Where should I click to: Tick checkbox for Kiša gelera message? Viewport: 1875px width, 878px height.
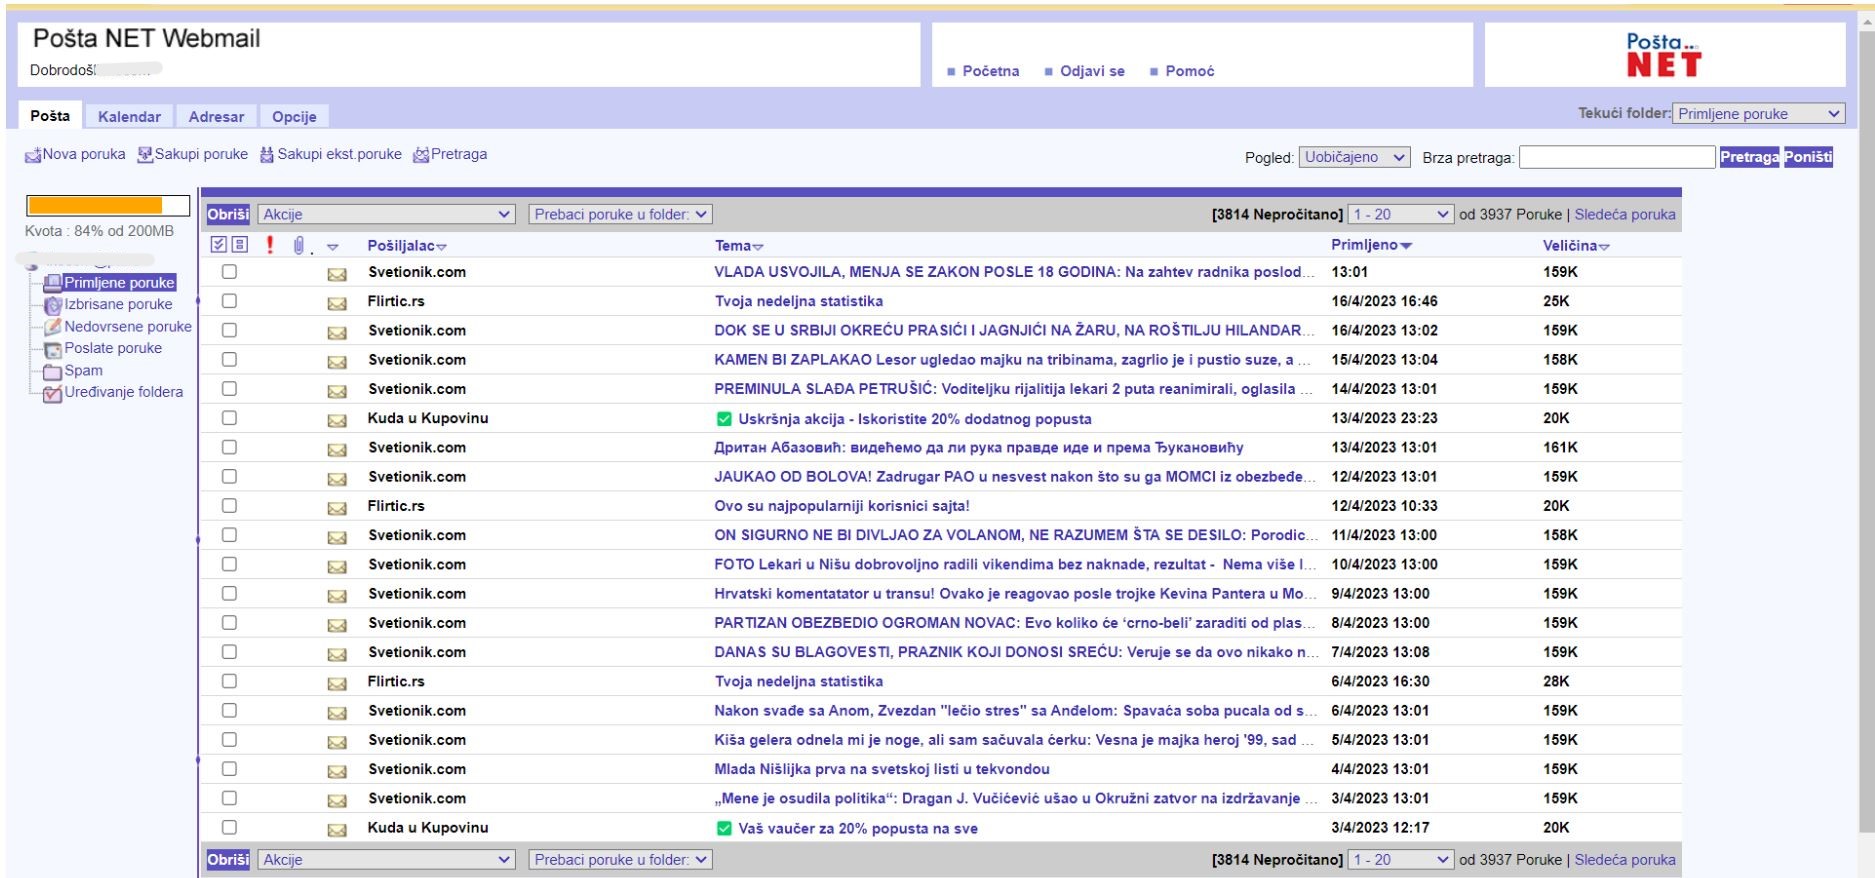(x=229, y=740)
